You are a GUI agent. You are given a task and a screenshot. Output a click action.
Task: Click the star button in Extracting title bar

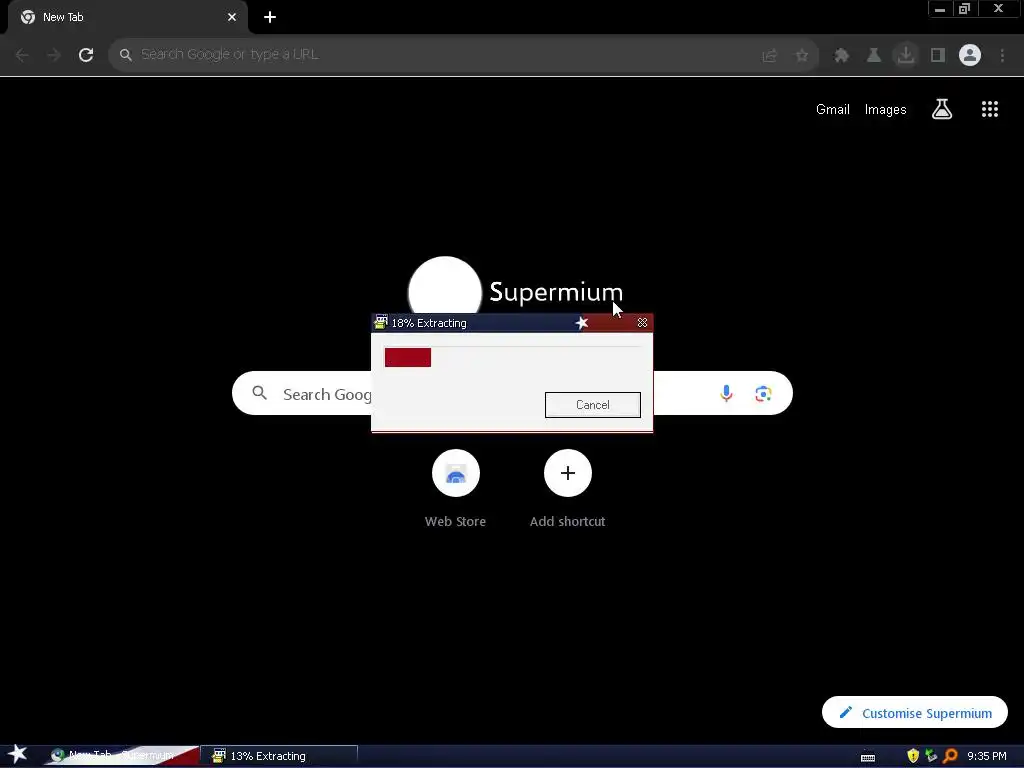[581, 323]
